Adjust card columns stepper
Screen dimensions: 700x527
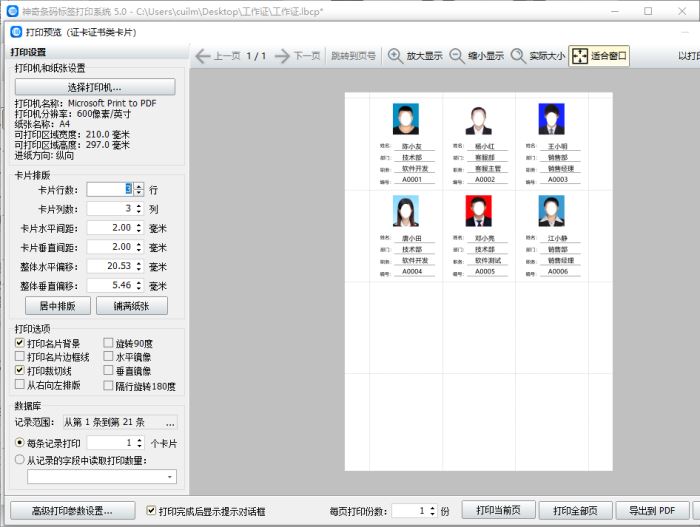click(139, 209)
